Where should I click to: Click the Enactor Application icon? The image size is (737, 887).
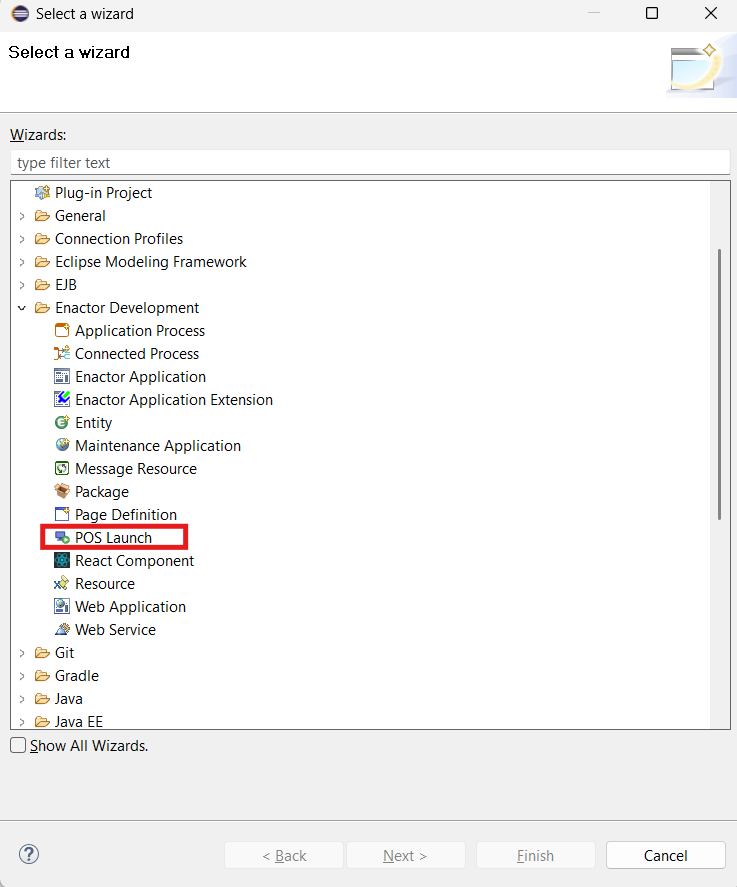[62, 377]
